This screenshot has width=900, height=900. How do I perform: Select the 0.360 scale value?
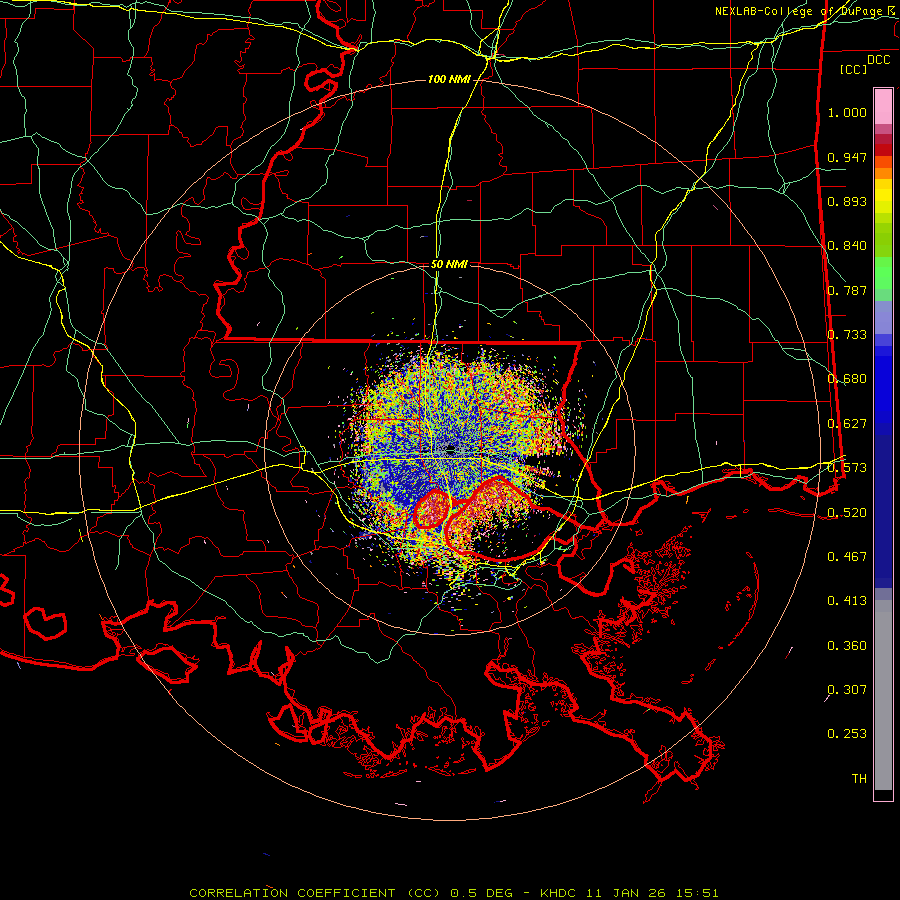[847, 646]
